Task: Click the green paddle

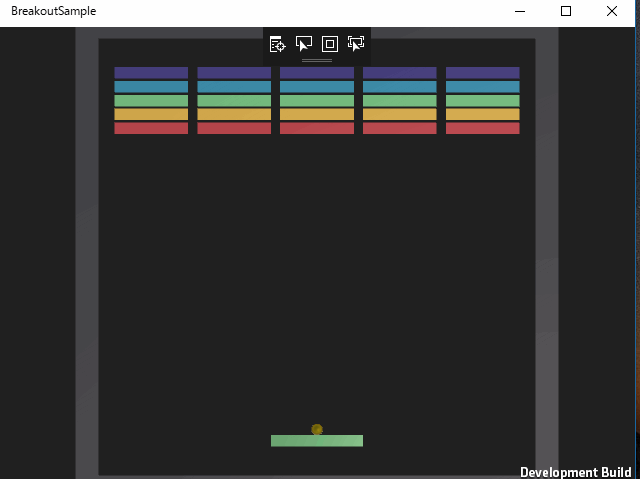Action: tap(317, 441)
